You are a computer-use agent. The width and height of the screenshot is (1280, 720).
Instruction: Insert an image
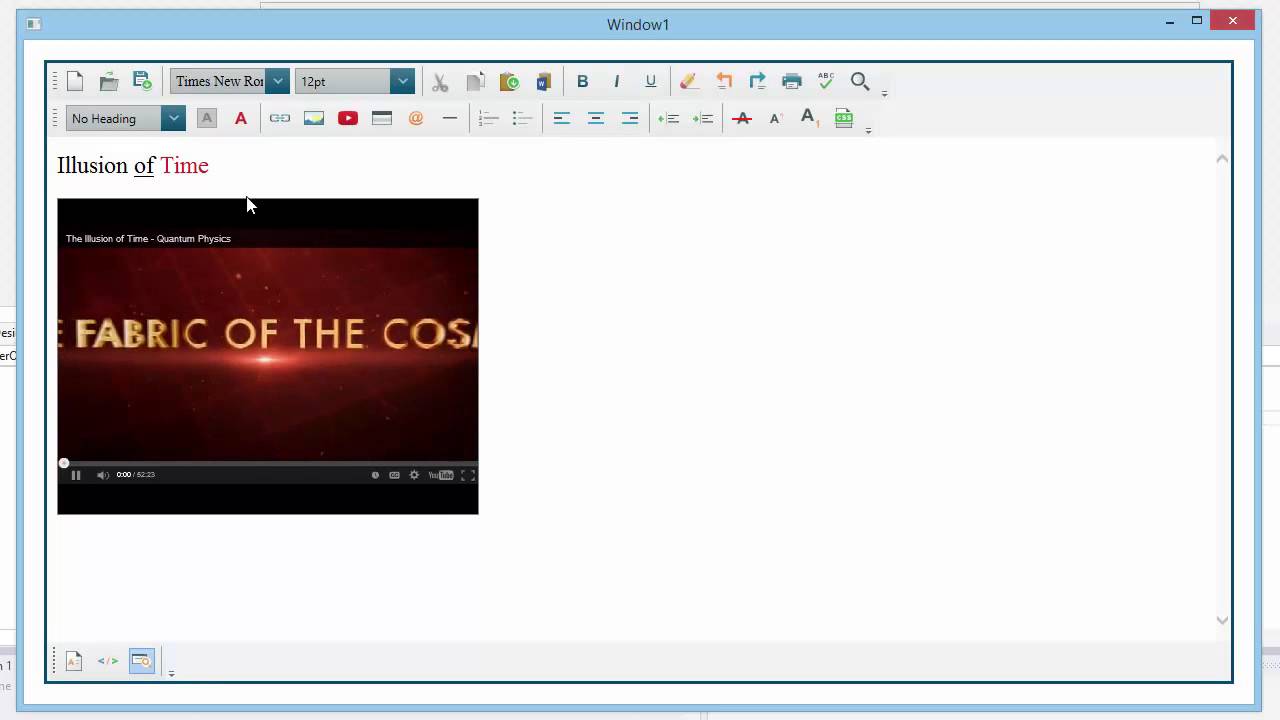[x=314, y=118]
